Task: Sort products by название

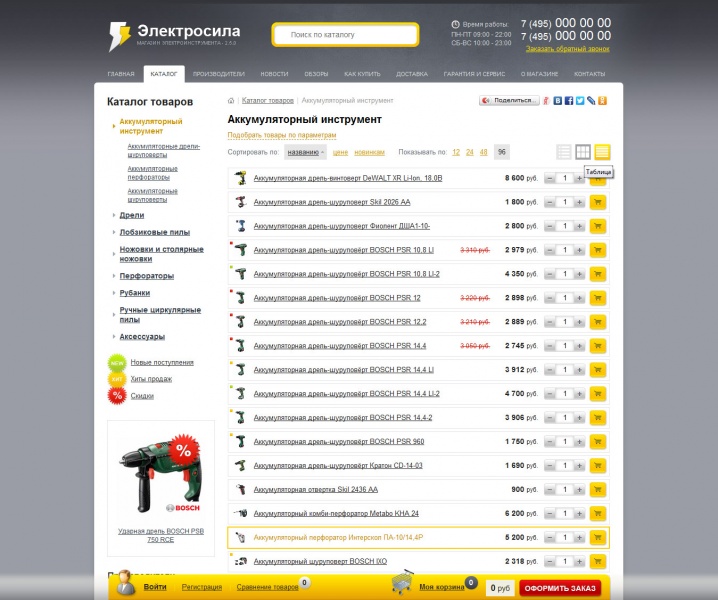Action: [305, 152]
